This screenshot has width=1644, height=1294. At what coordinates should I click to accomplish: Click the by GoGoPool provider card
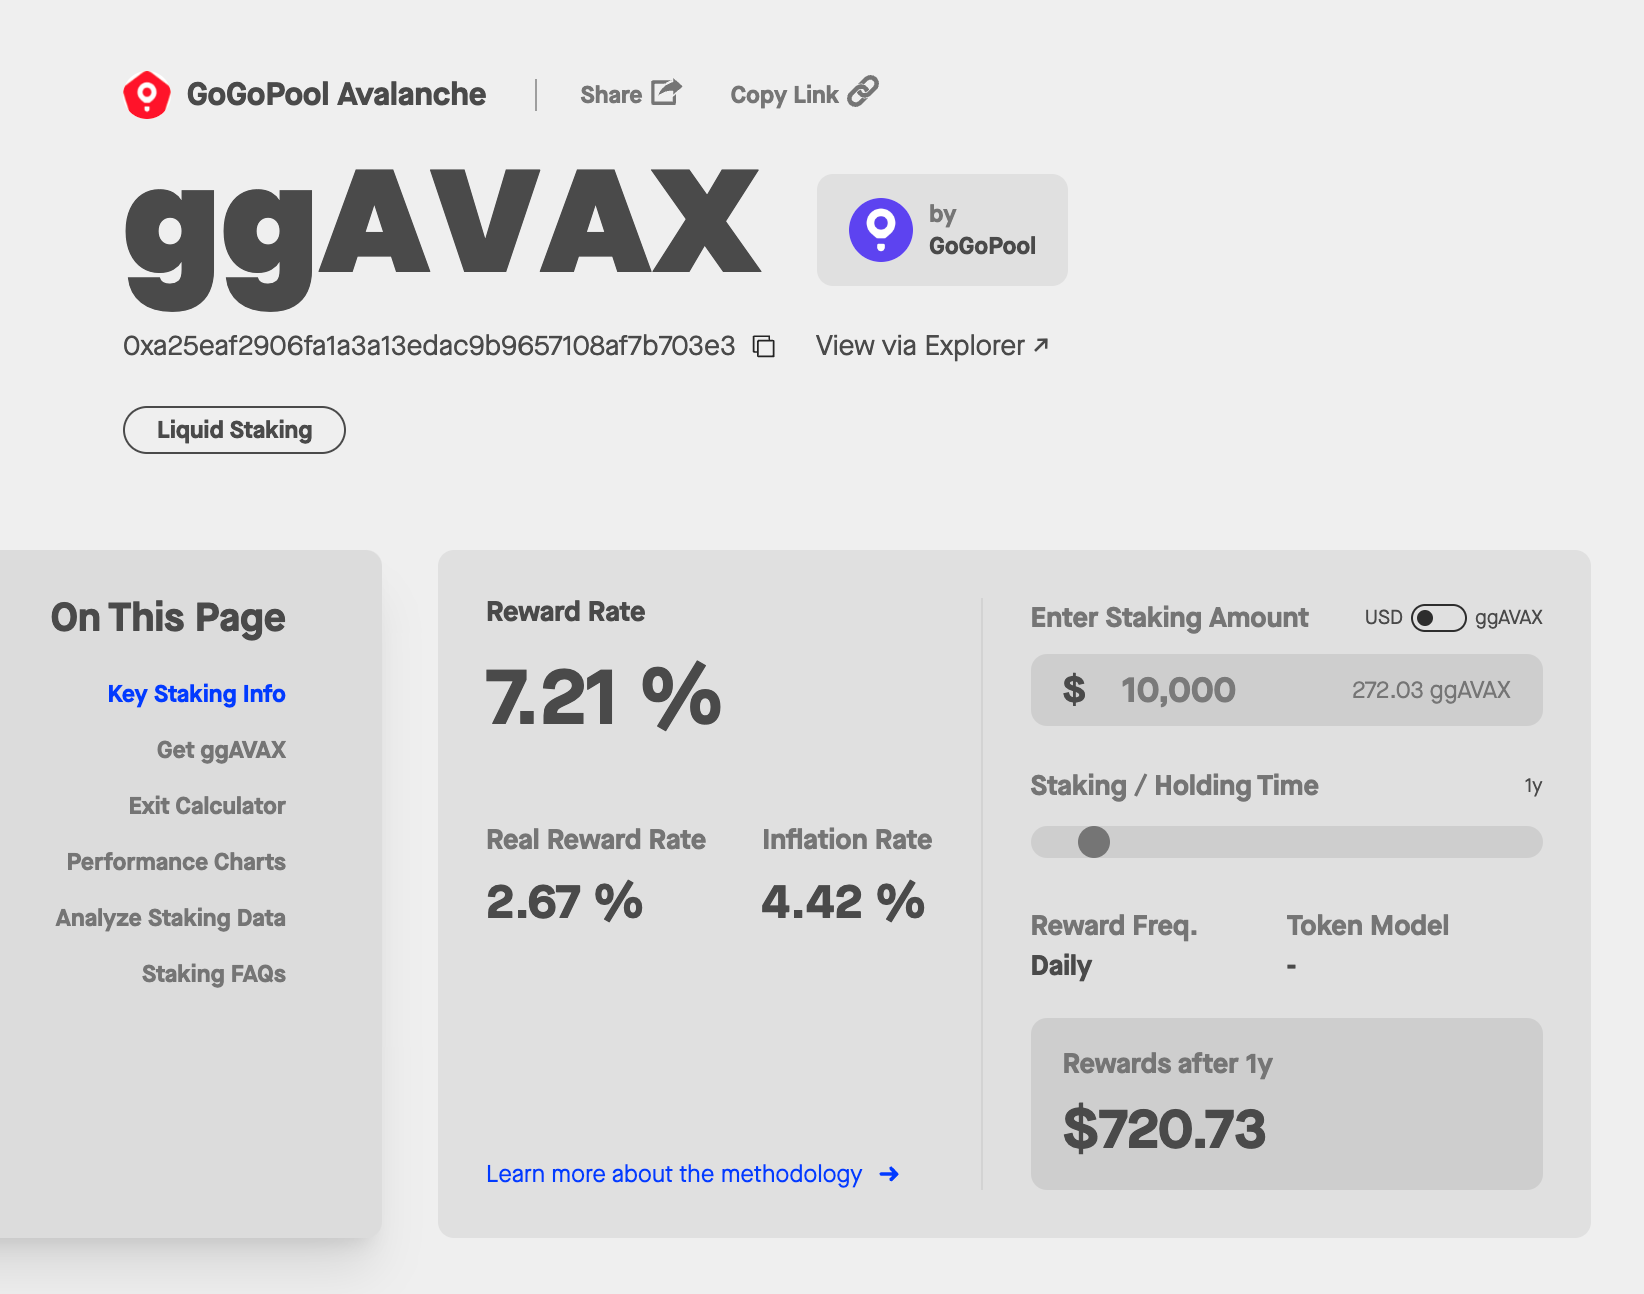[942, 230]
